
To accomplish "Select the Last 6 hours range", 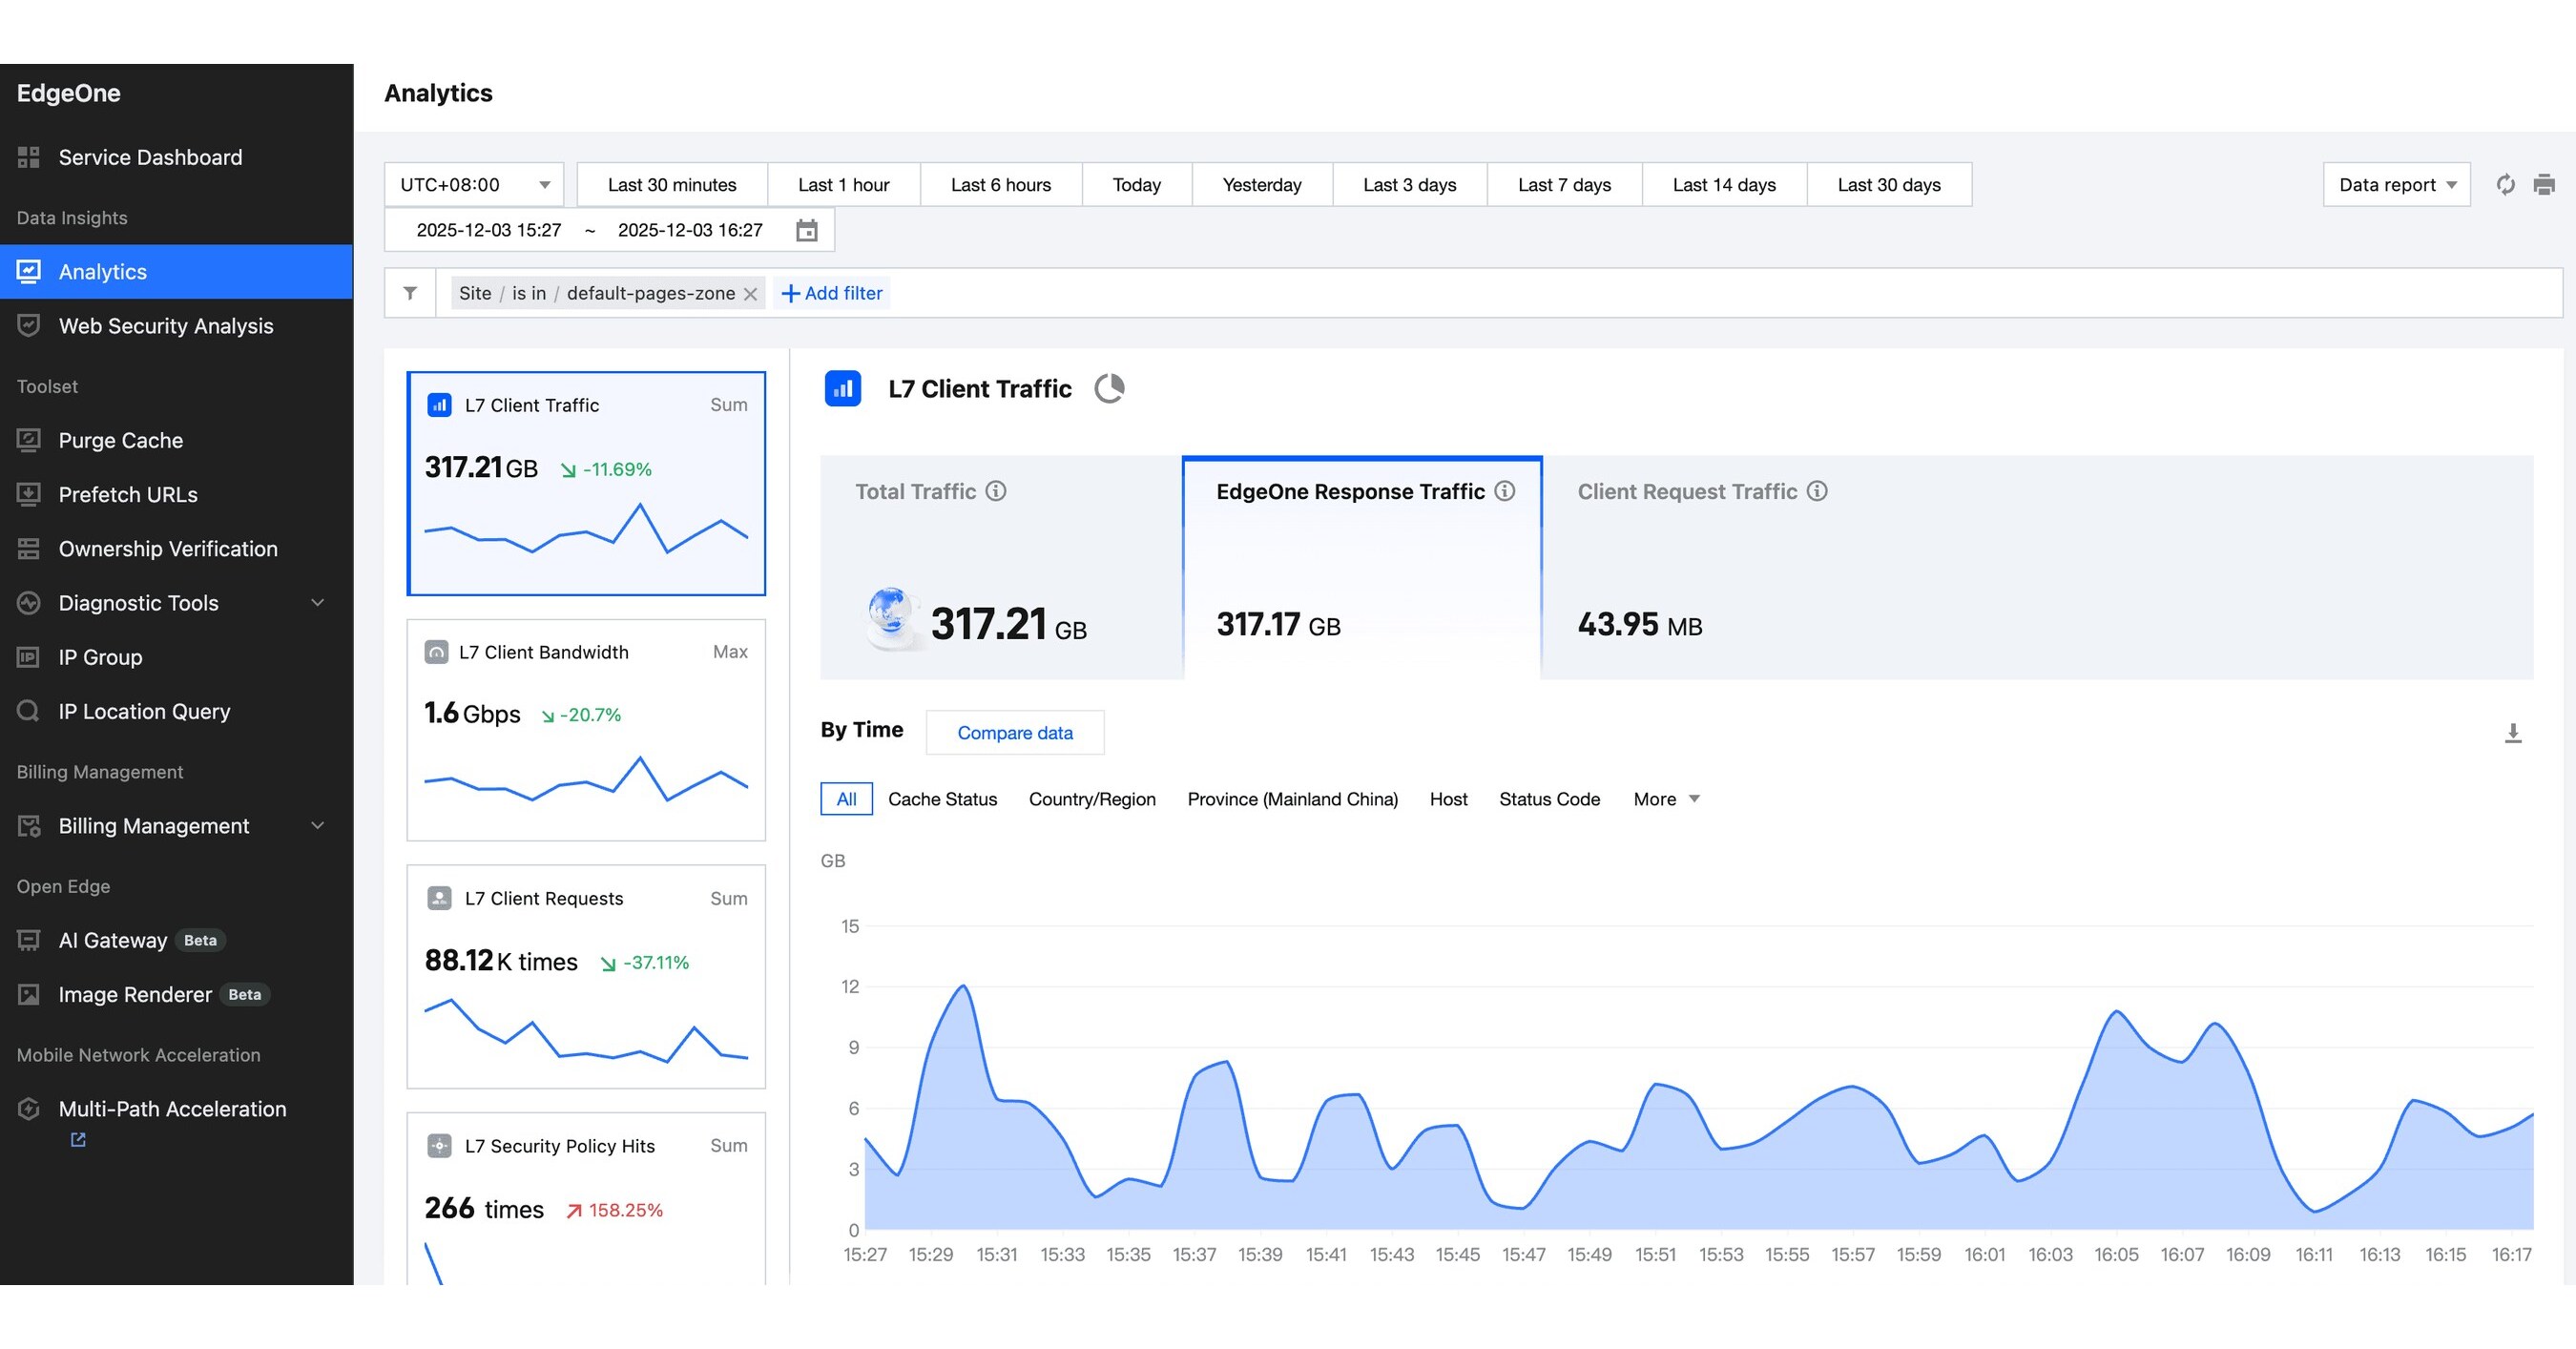I will 1000,185.
